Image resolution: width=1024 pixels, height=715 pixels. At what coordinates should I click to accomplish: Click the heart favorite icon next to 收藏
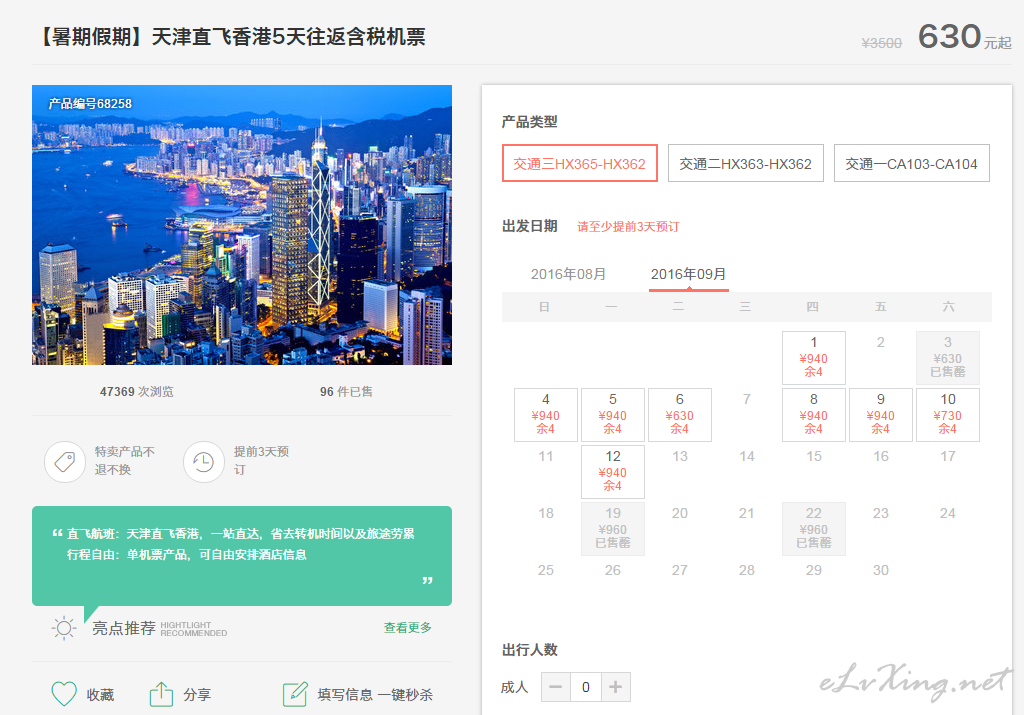pos(64,693)
